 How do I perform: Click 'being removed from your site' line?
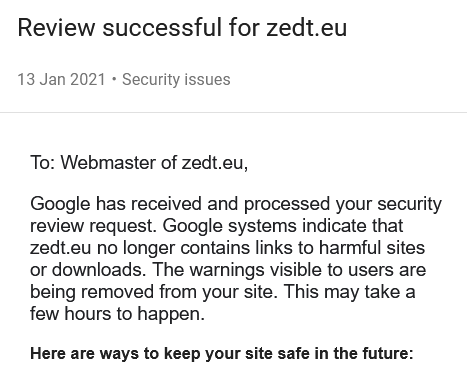pyautogui.click(x=153, y=292)
